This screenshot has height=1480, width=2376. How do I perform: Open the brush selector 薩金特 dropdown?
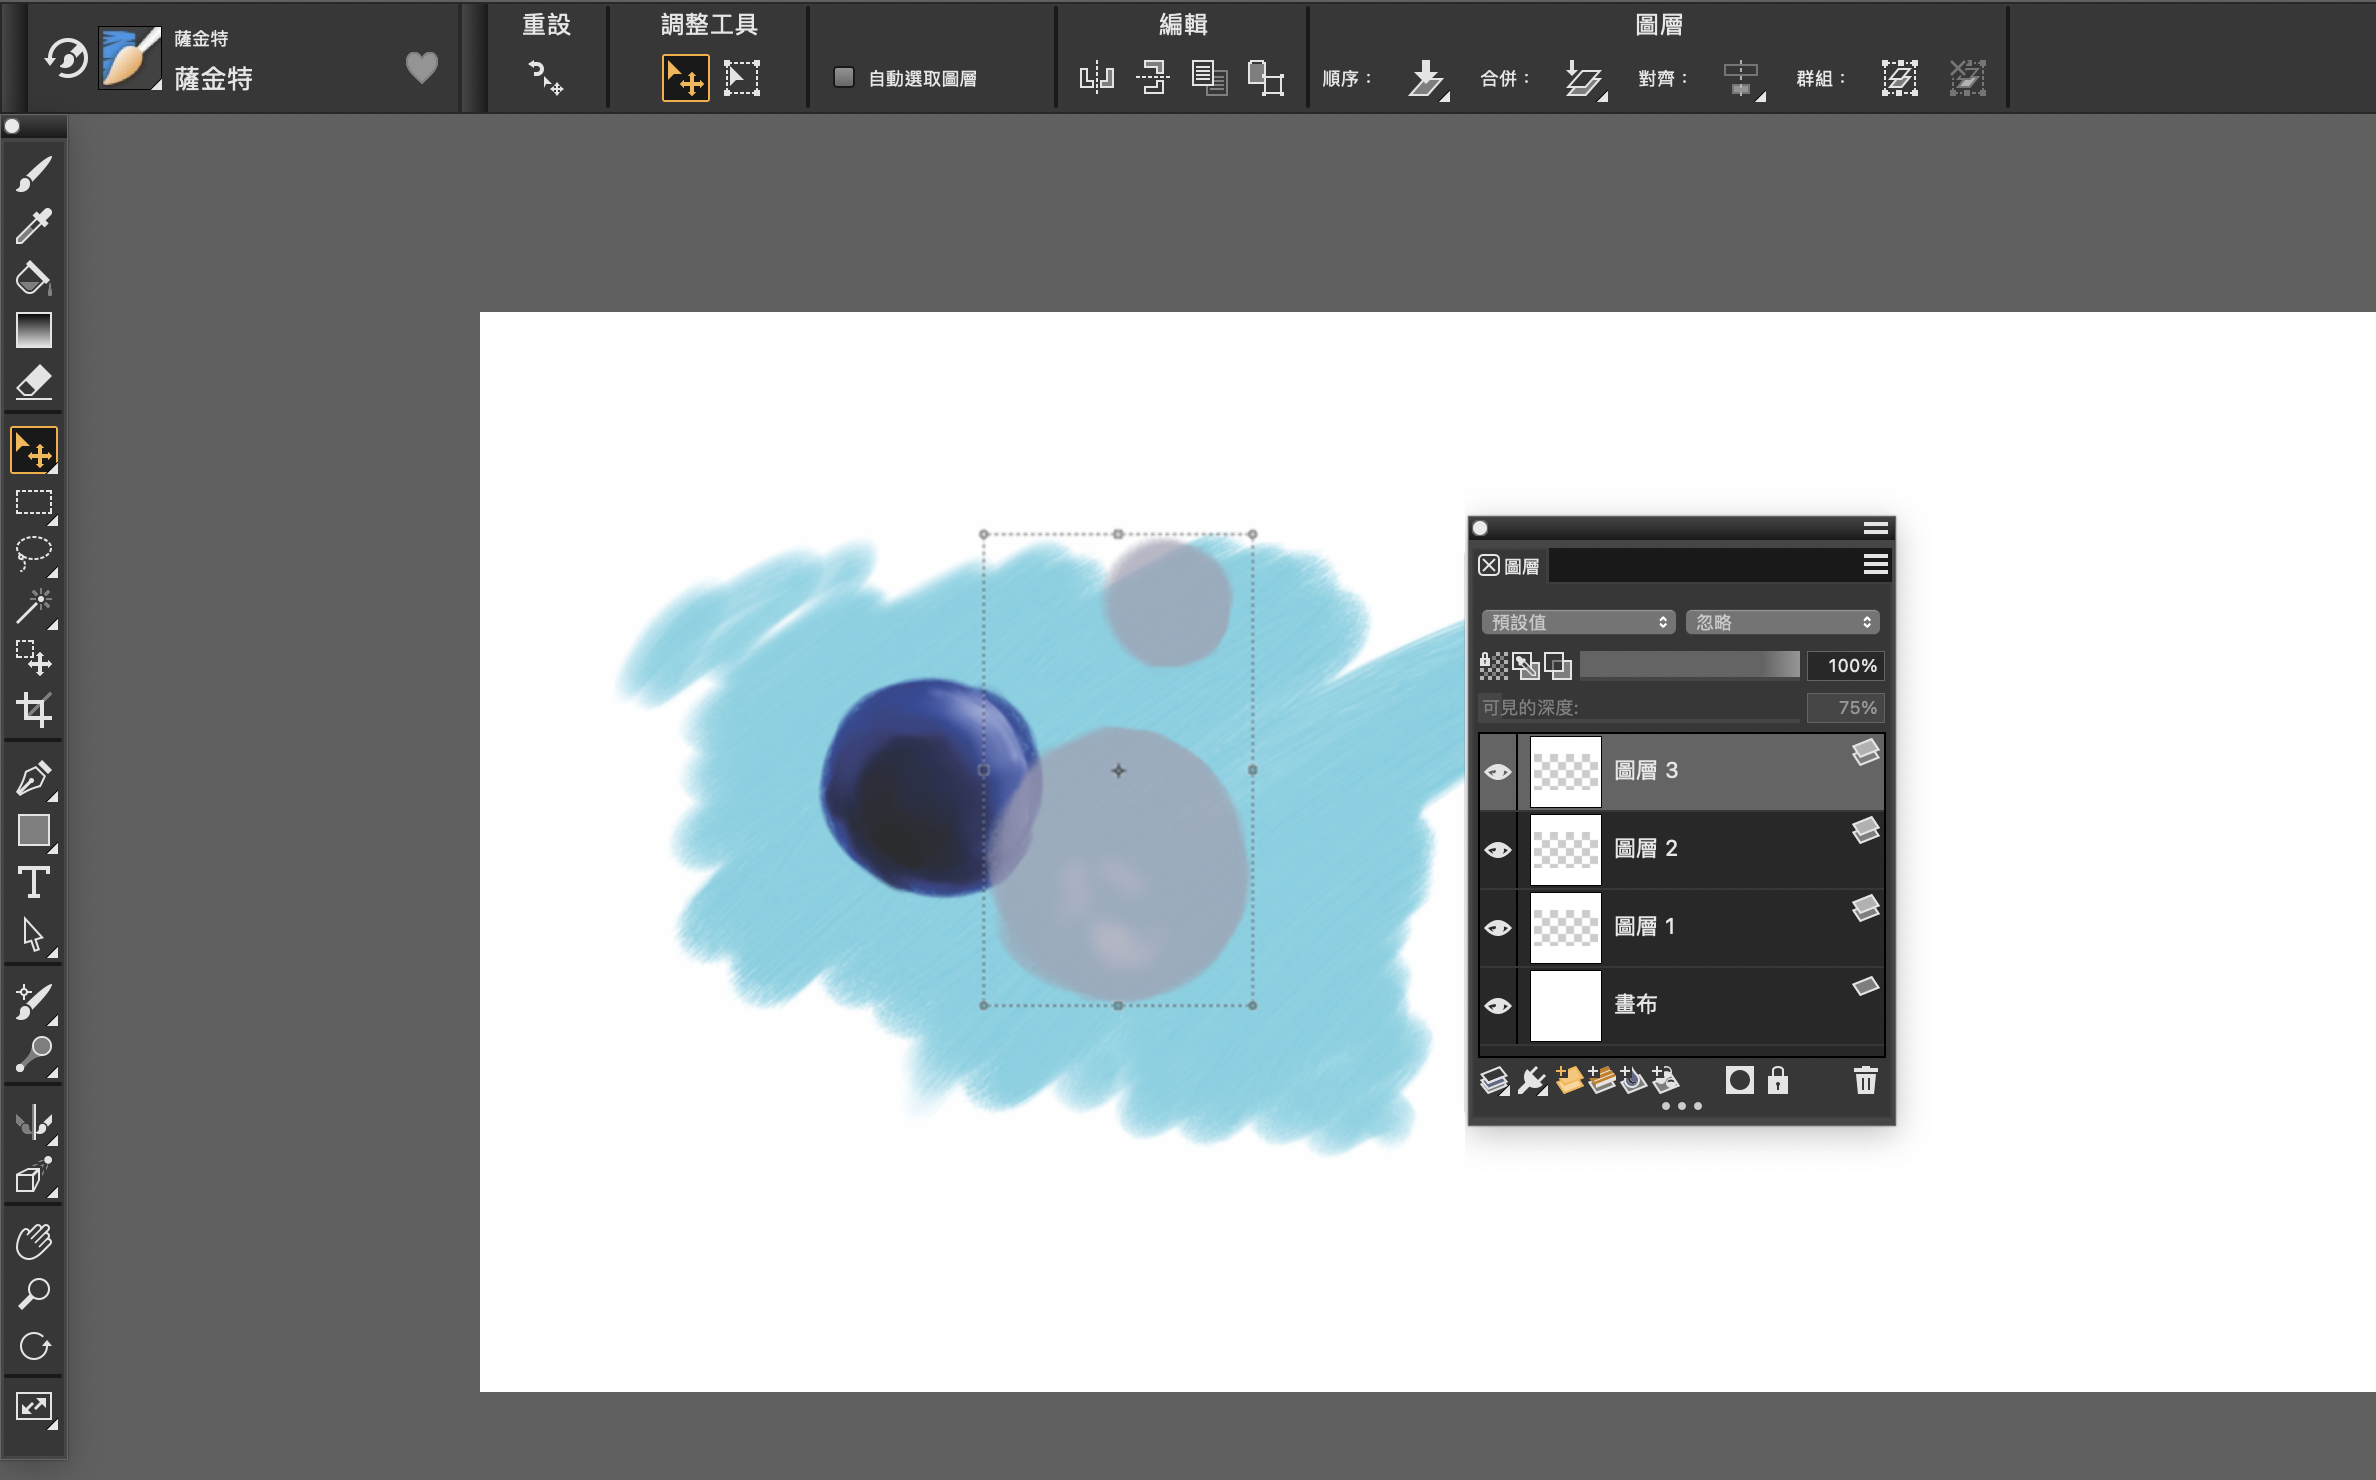click(130, 60)
